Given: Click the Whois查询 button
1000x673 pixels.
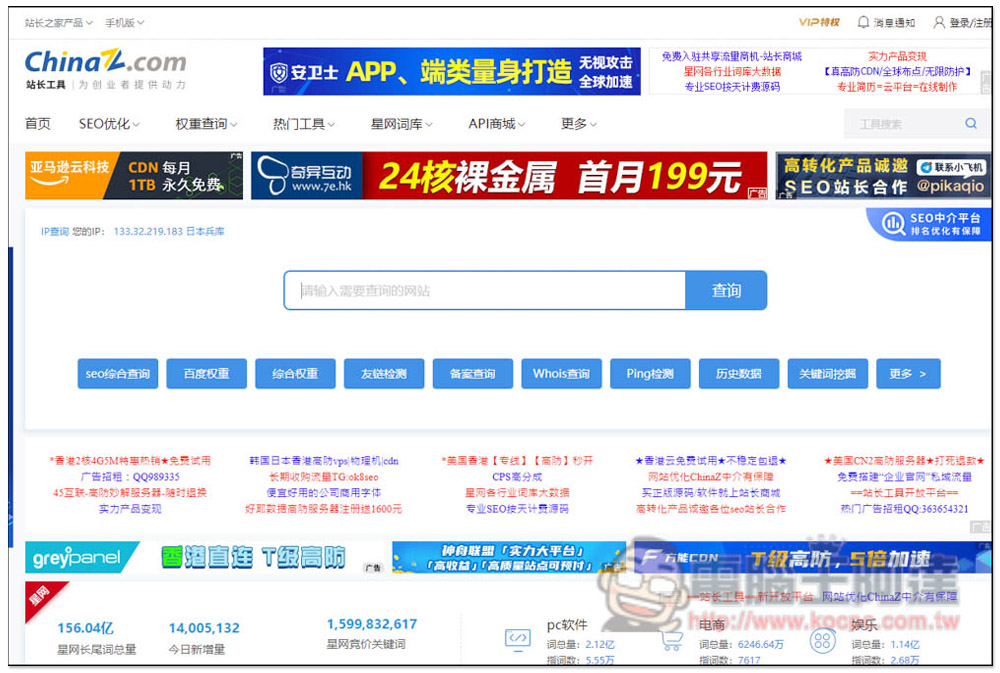Looking at the screenshot, I should tap(561, 374).
